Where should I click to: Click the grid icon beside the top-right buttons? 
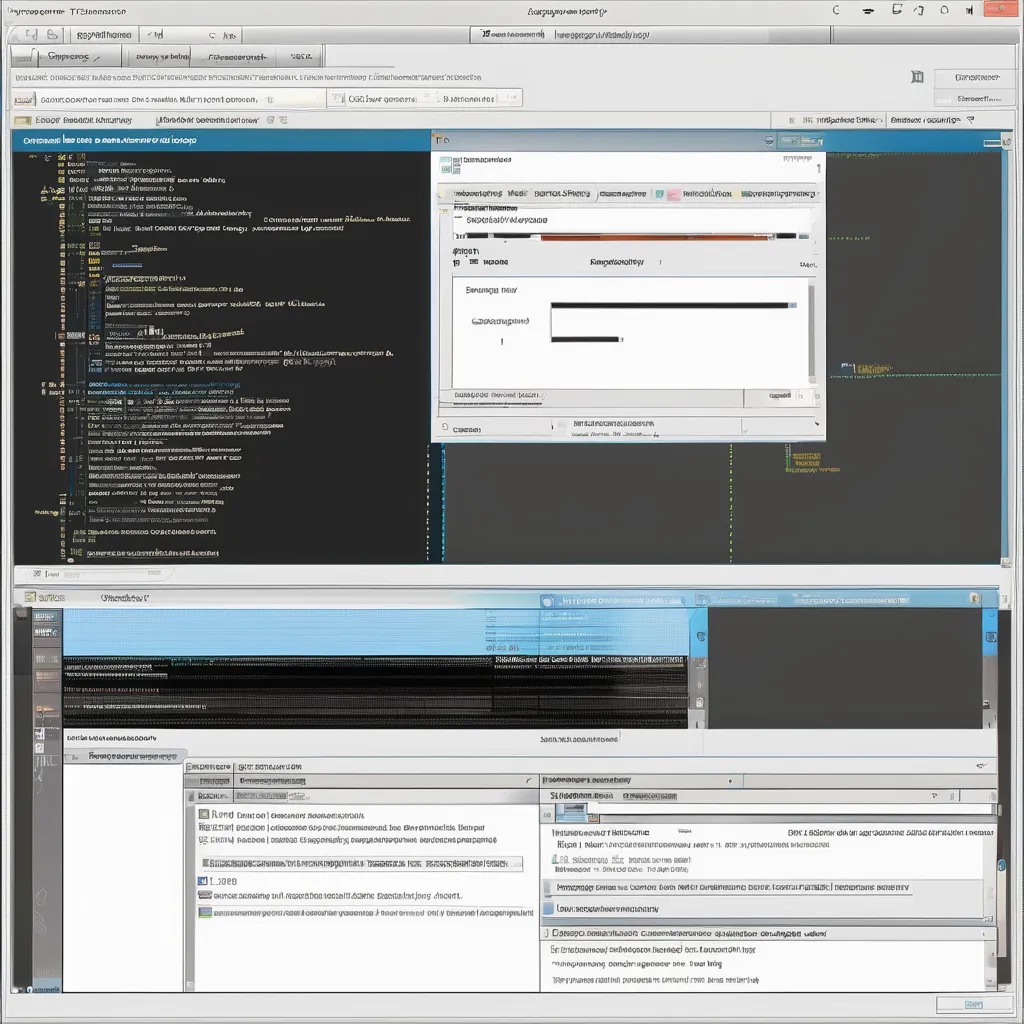pyautogui.click(x=917, y=77)
